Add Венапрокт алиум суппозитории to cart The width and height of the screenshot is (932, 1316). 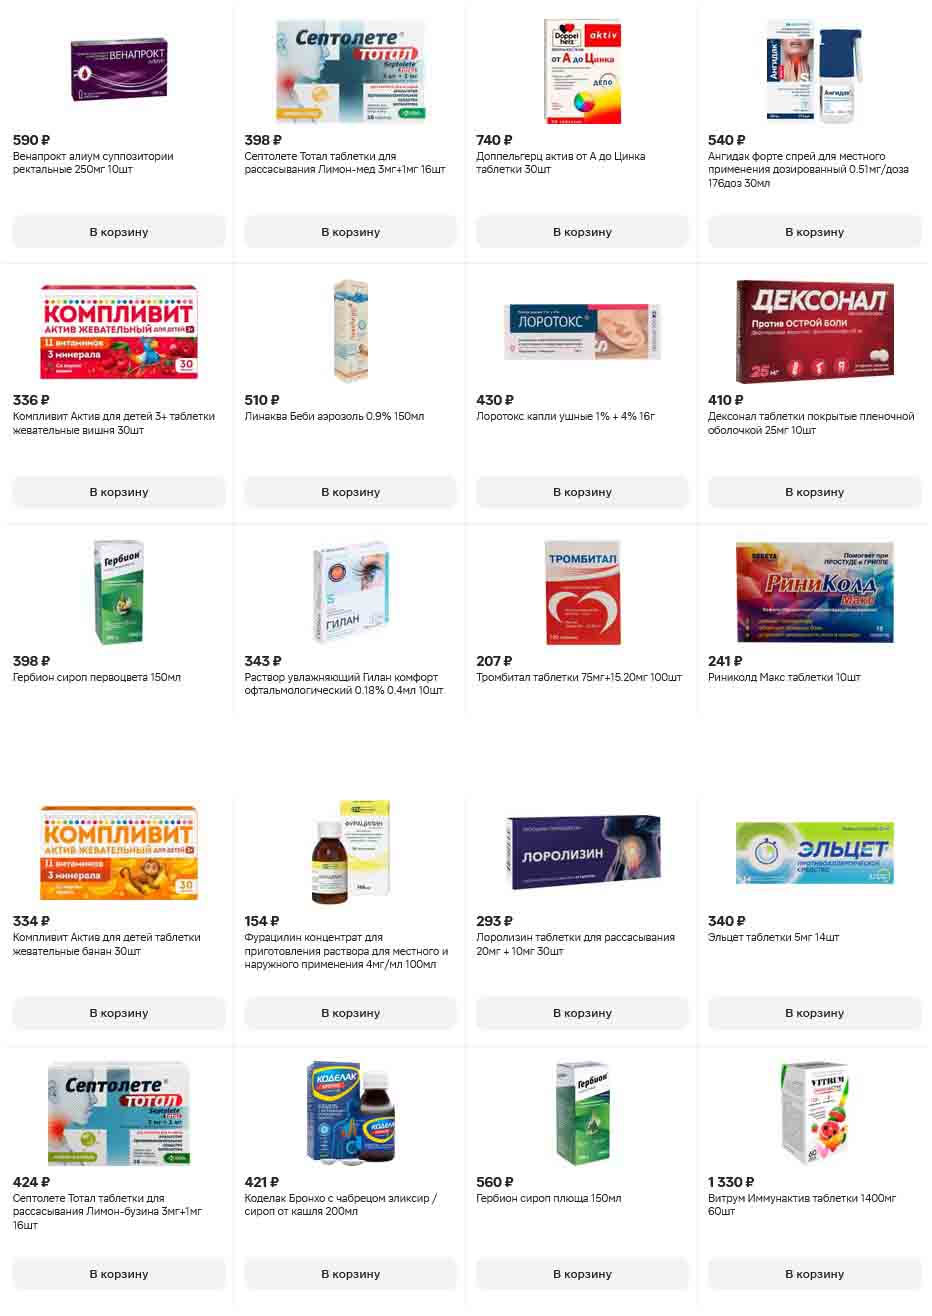click(x=119, y=232)
